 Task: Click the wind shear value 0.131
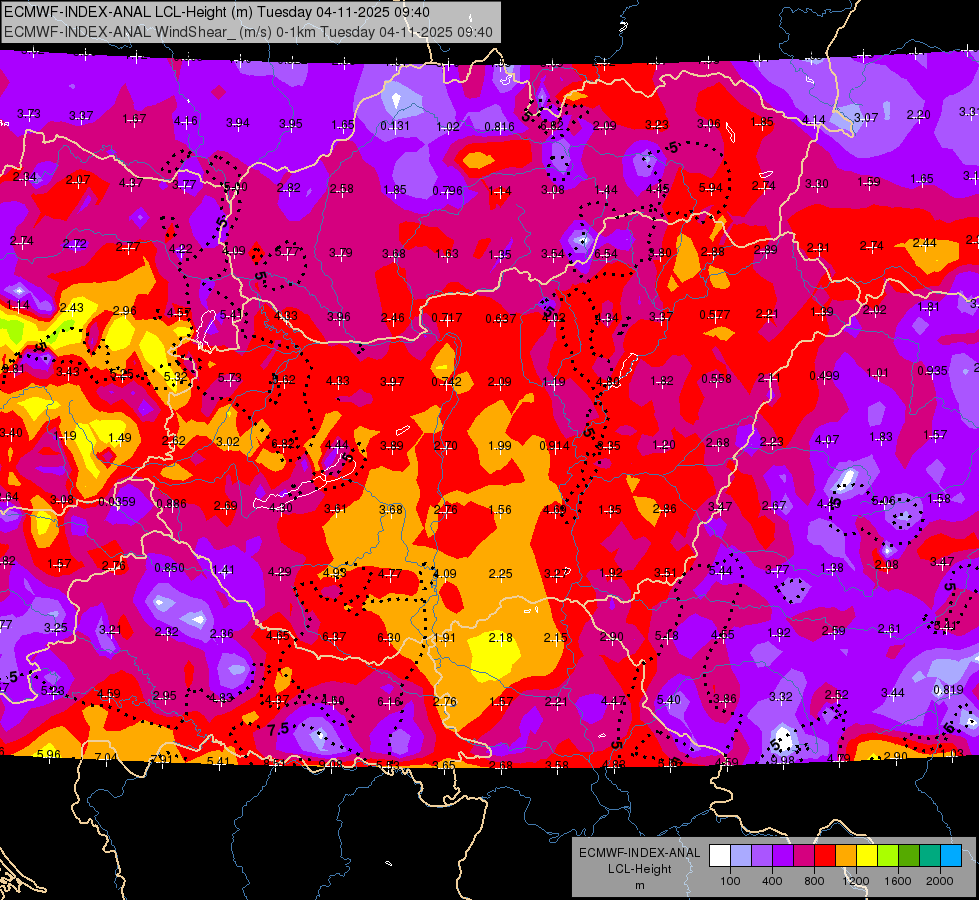pos(395,126)
